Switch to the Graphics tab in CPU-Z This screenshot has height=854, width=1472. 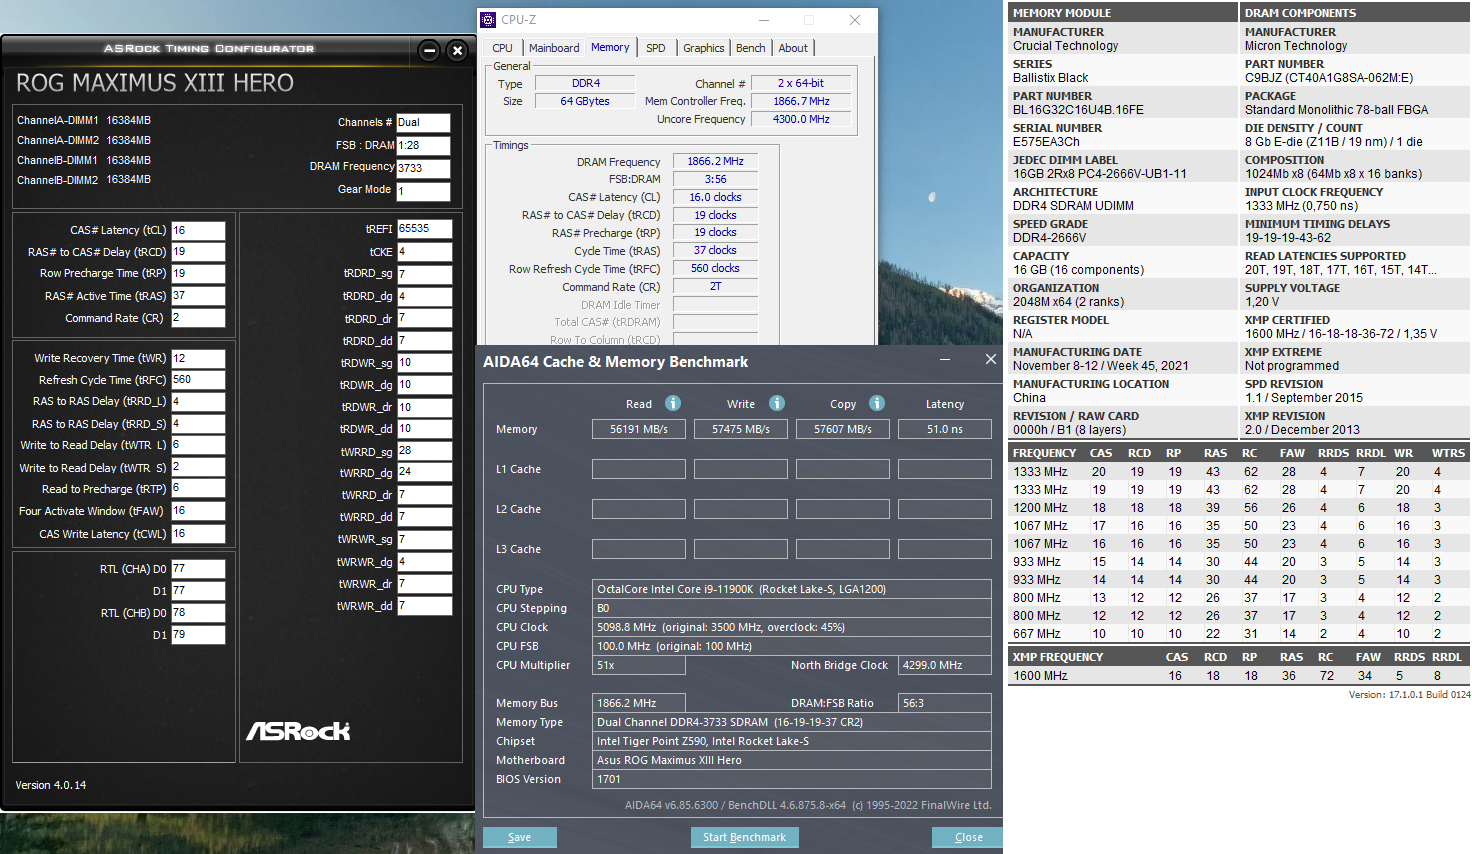[x=704, y=48]
